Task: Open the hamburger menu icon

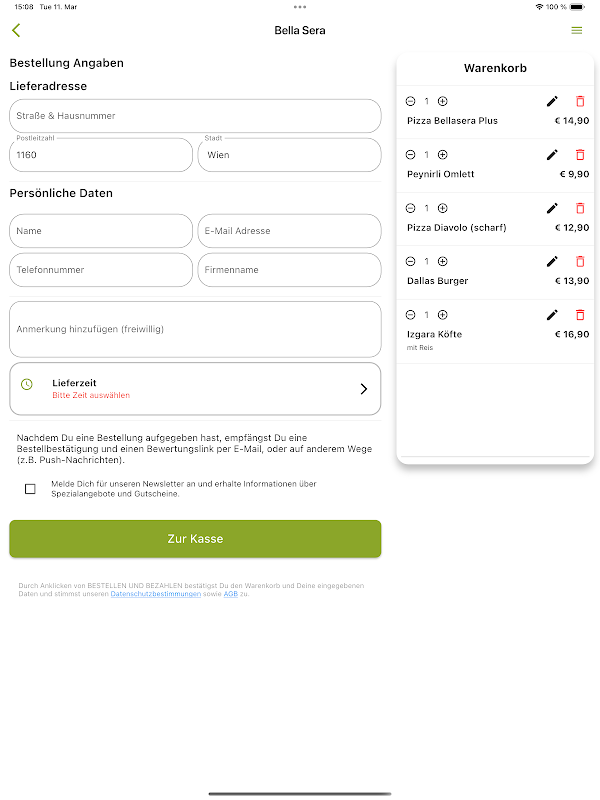Action: [x=576, y=31]
